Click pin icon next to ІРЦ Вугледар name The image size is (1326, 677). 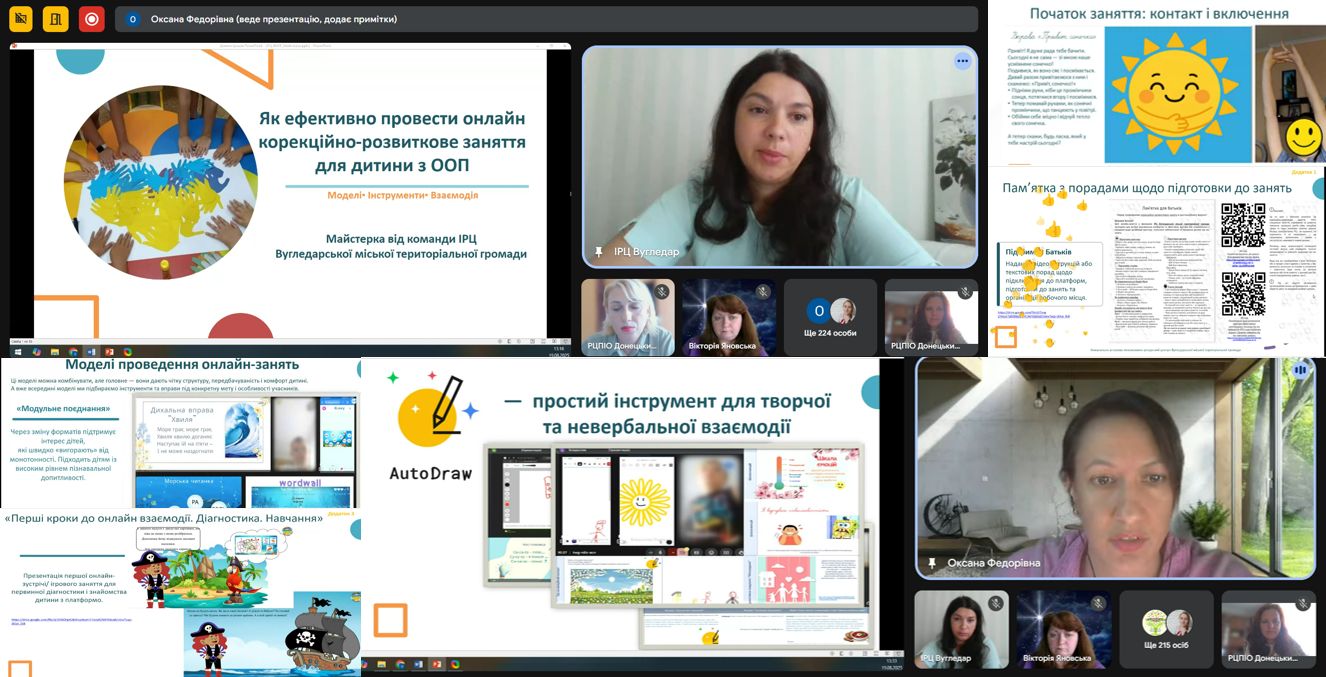click(599, 252)
